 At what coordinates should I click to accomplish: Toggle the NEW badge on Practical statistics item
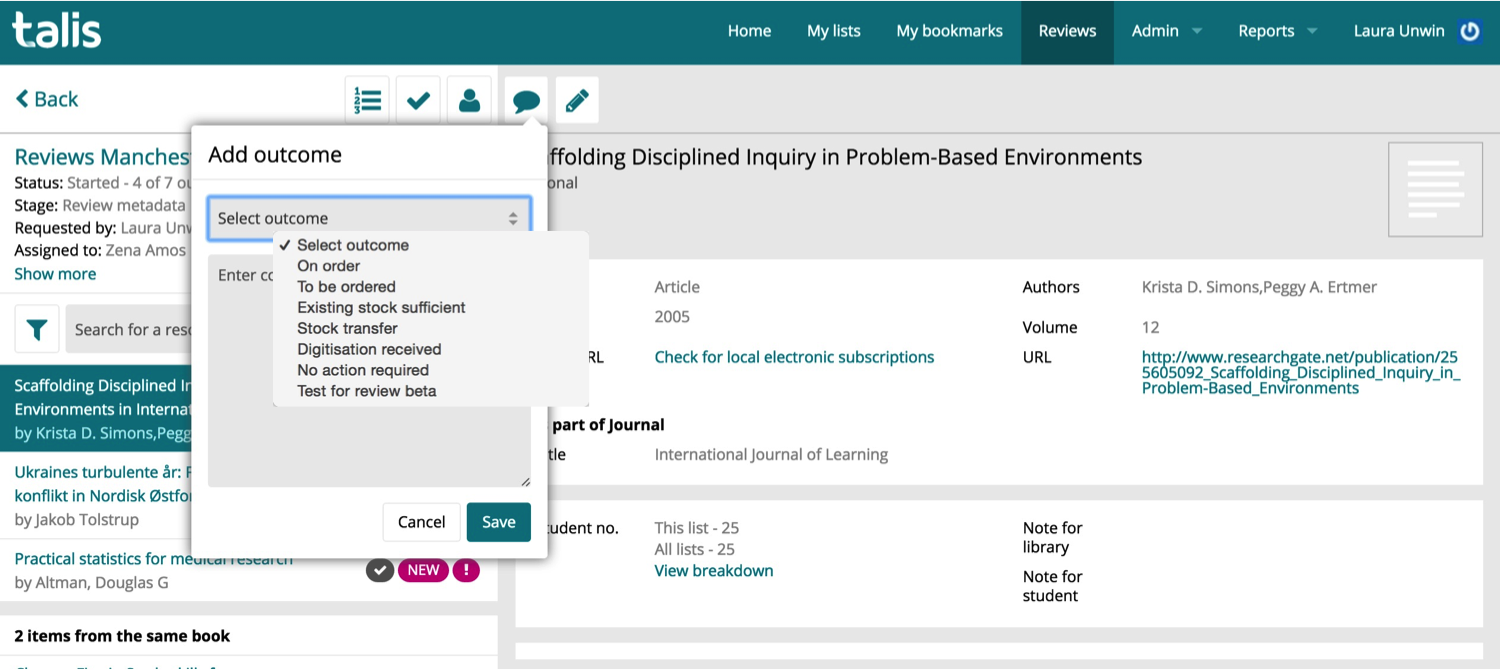[423, 569]
